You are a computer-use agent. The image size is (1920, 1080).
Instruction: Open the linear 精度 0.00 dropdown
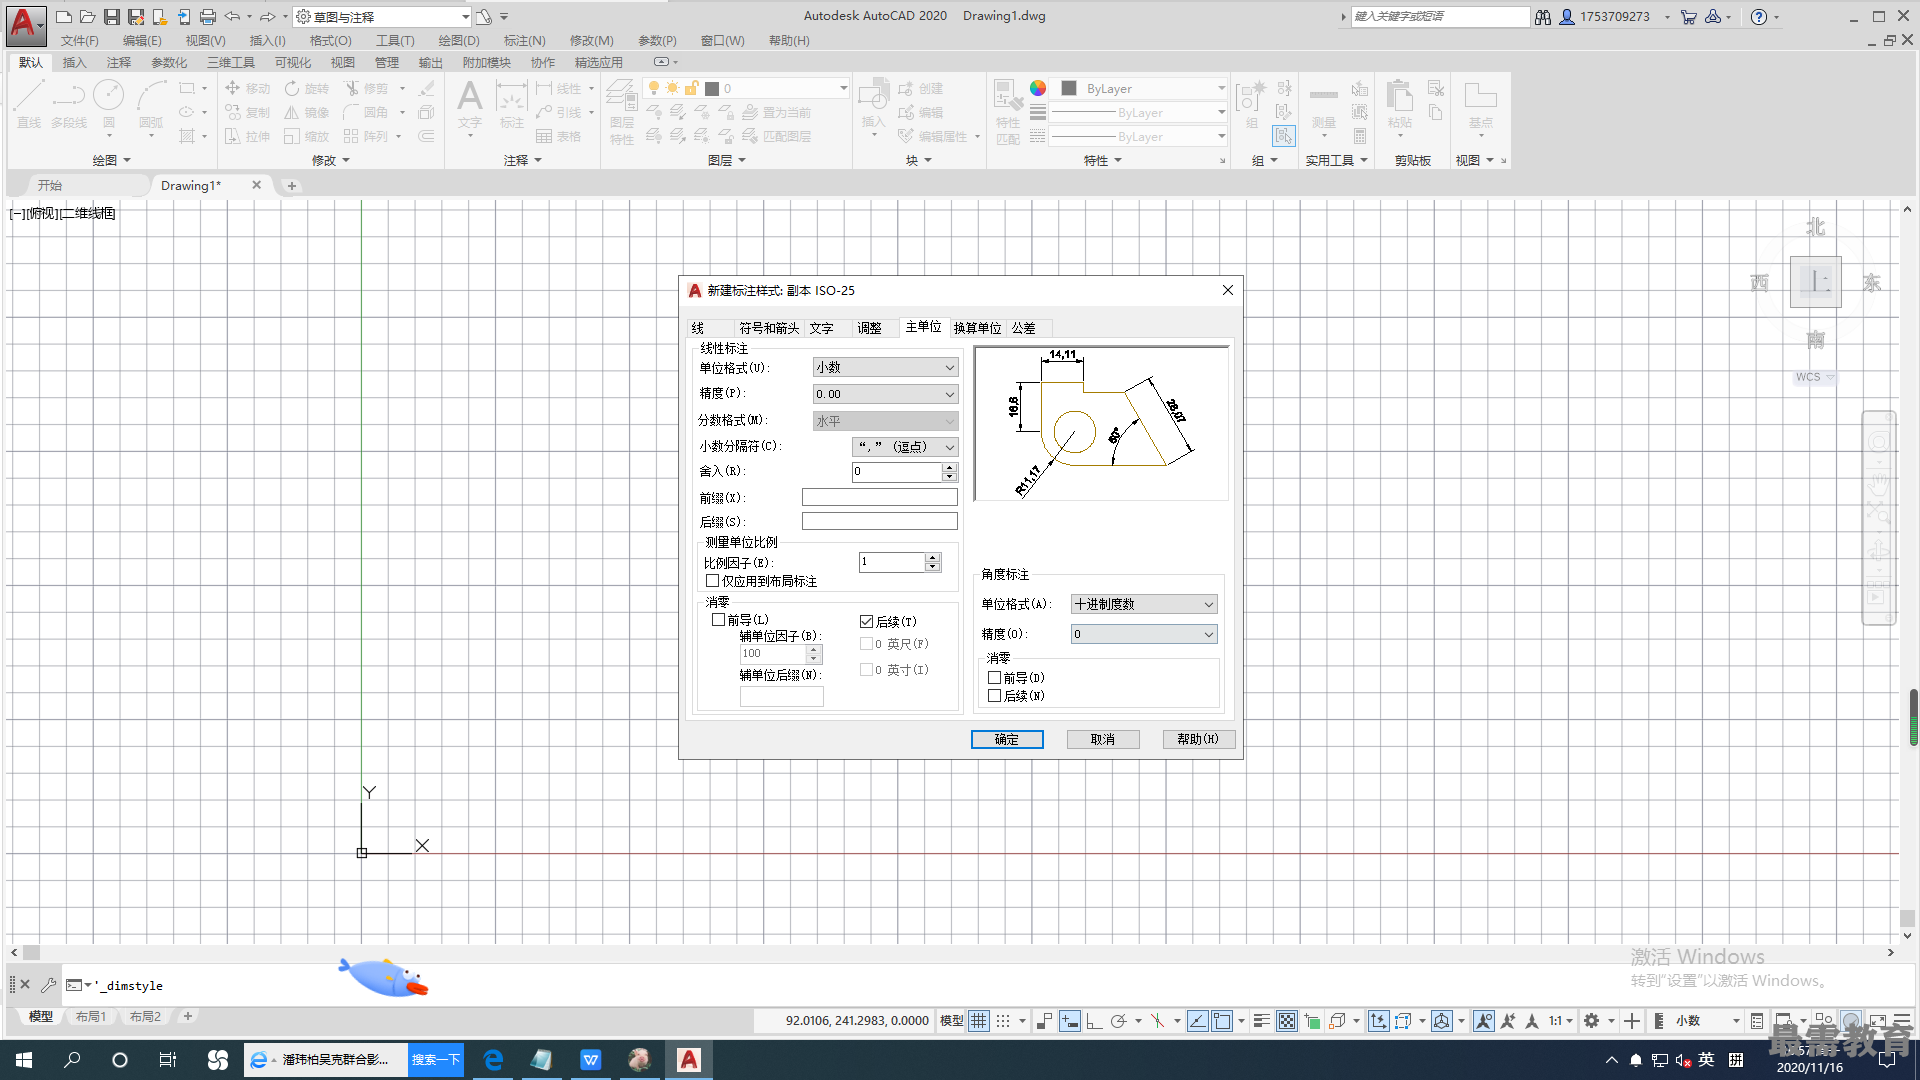pyautogui.click(x=885, y=395)
